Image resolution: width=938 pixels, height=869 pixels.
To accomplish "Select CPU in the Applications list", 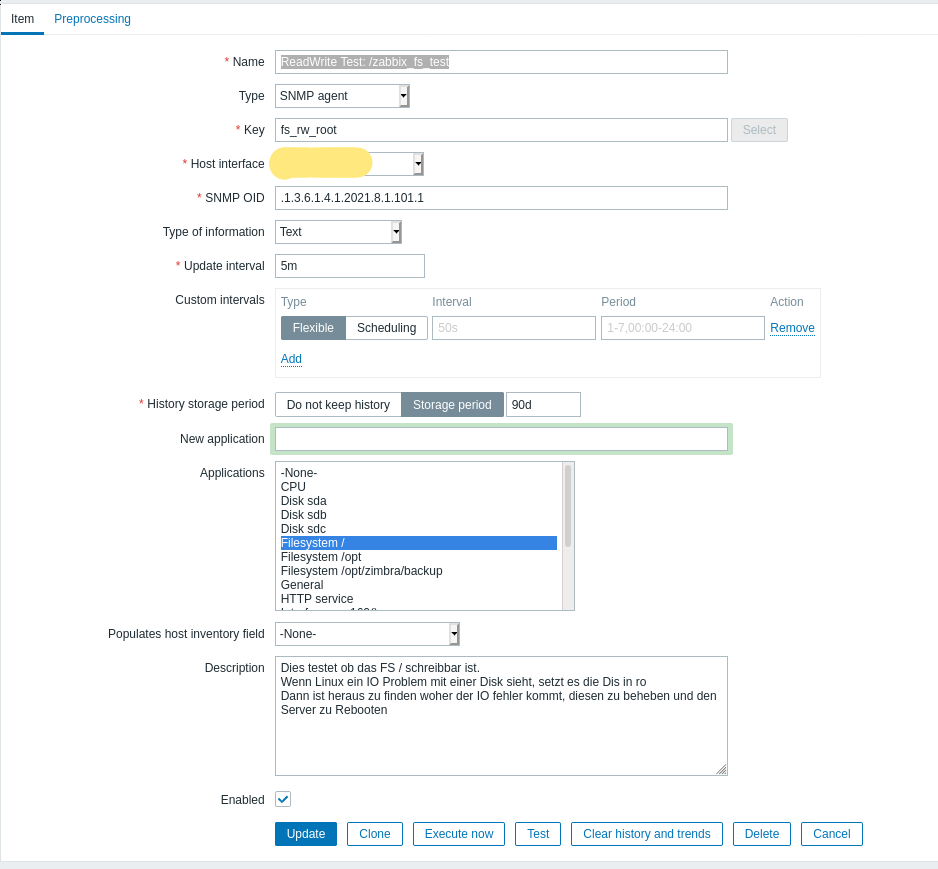I will (419, 487).
